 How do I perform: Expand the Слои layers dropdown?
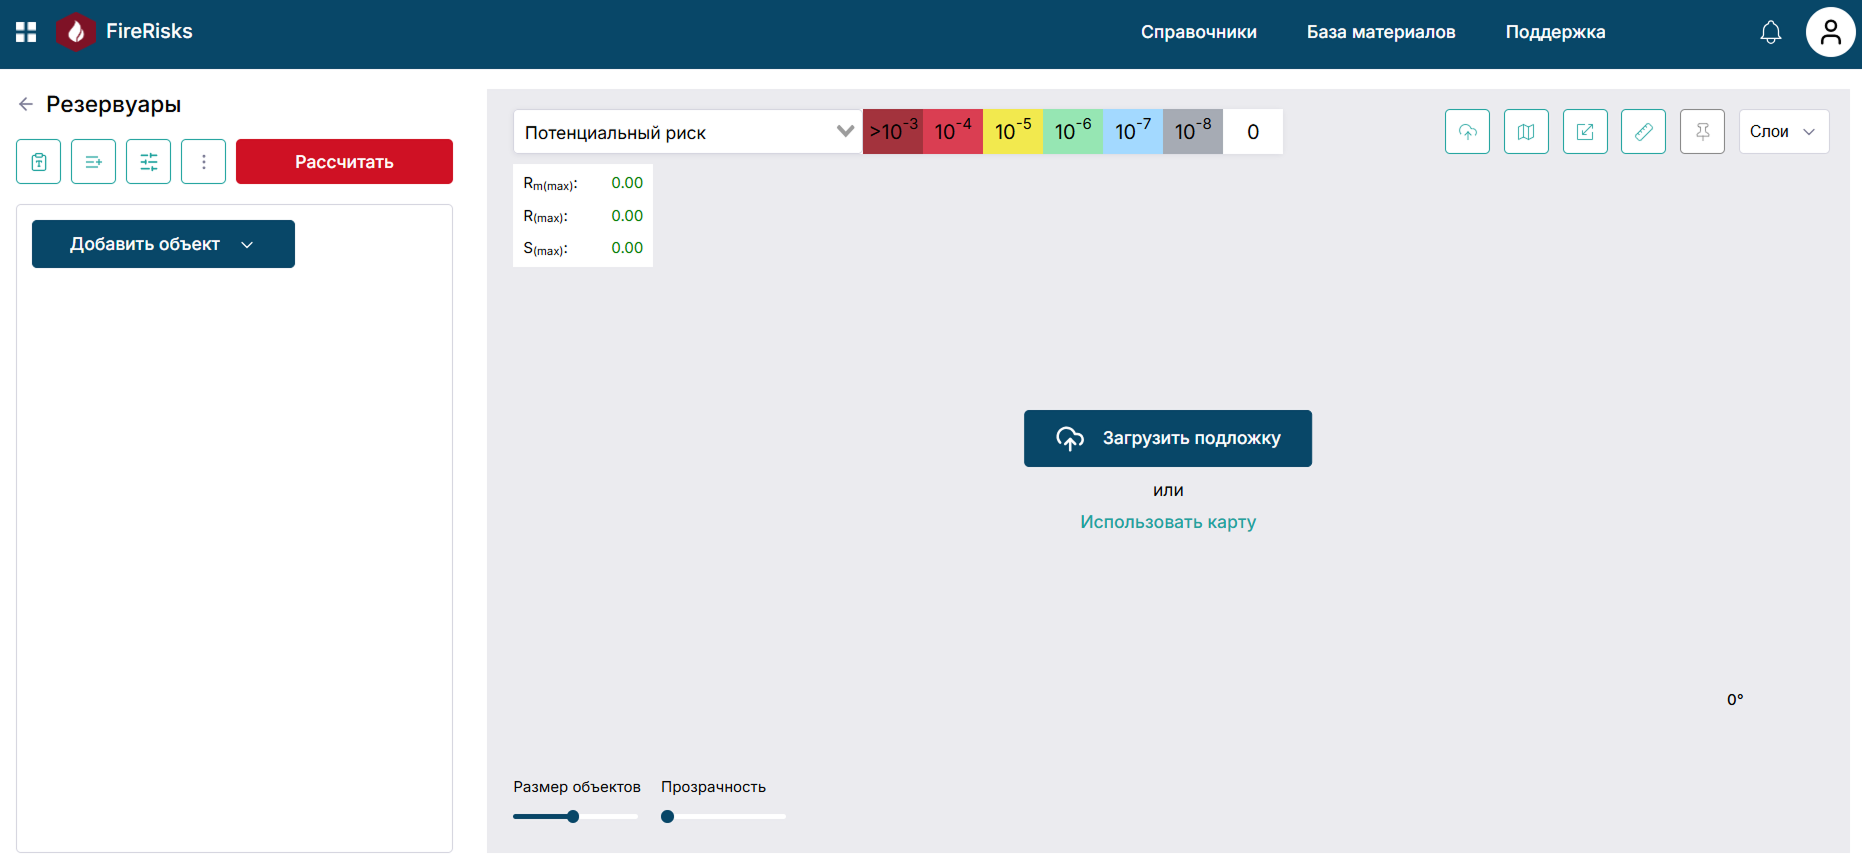pos(1784,132)
